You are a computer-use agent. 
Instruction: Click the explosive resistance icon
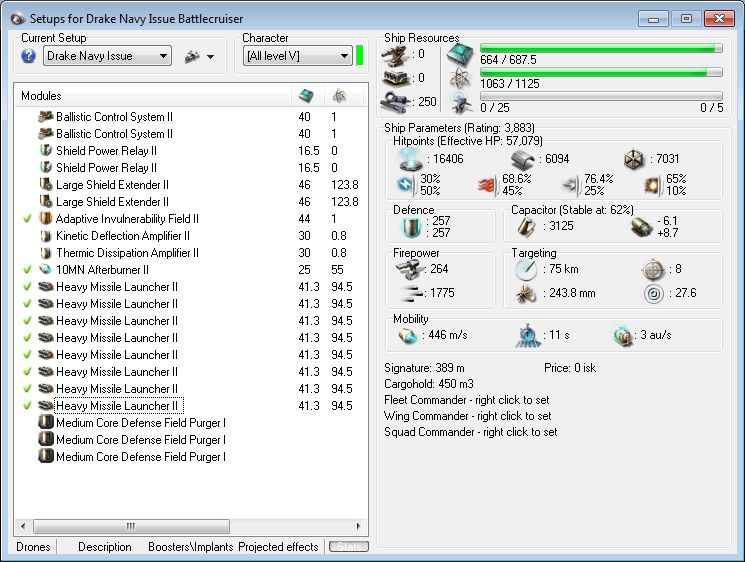point(653,185)
